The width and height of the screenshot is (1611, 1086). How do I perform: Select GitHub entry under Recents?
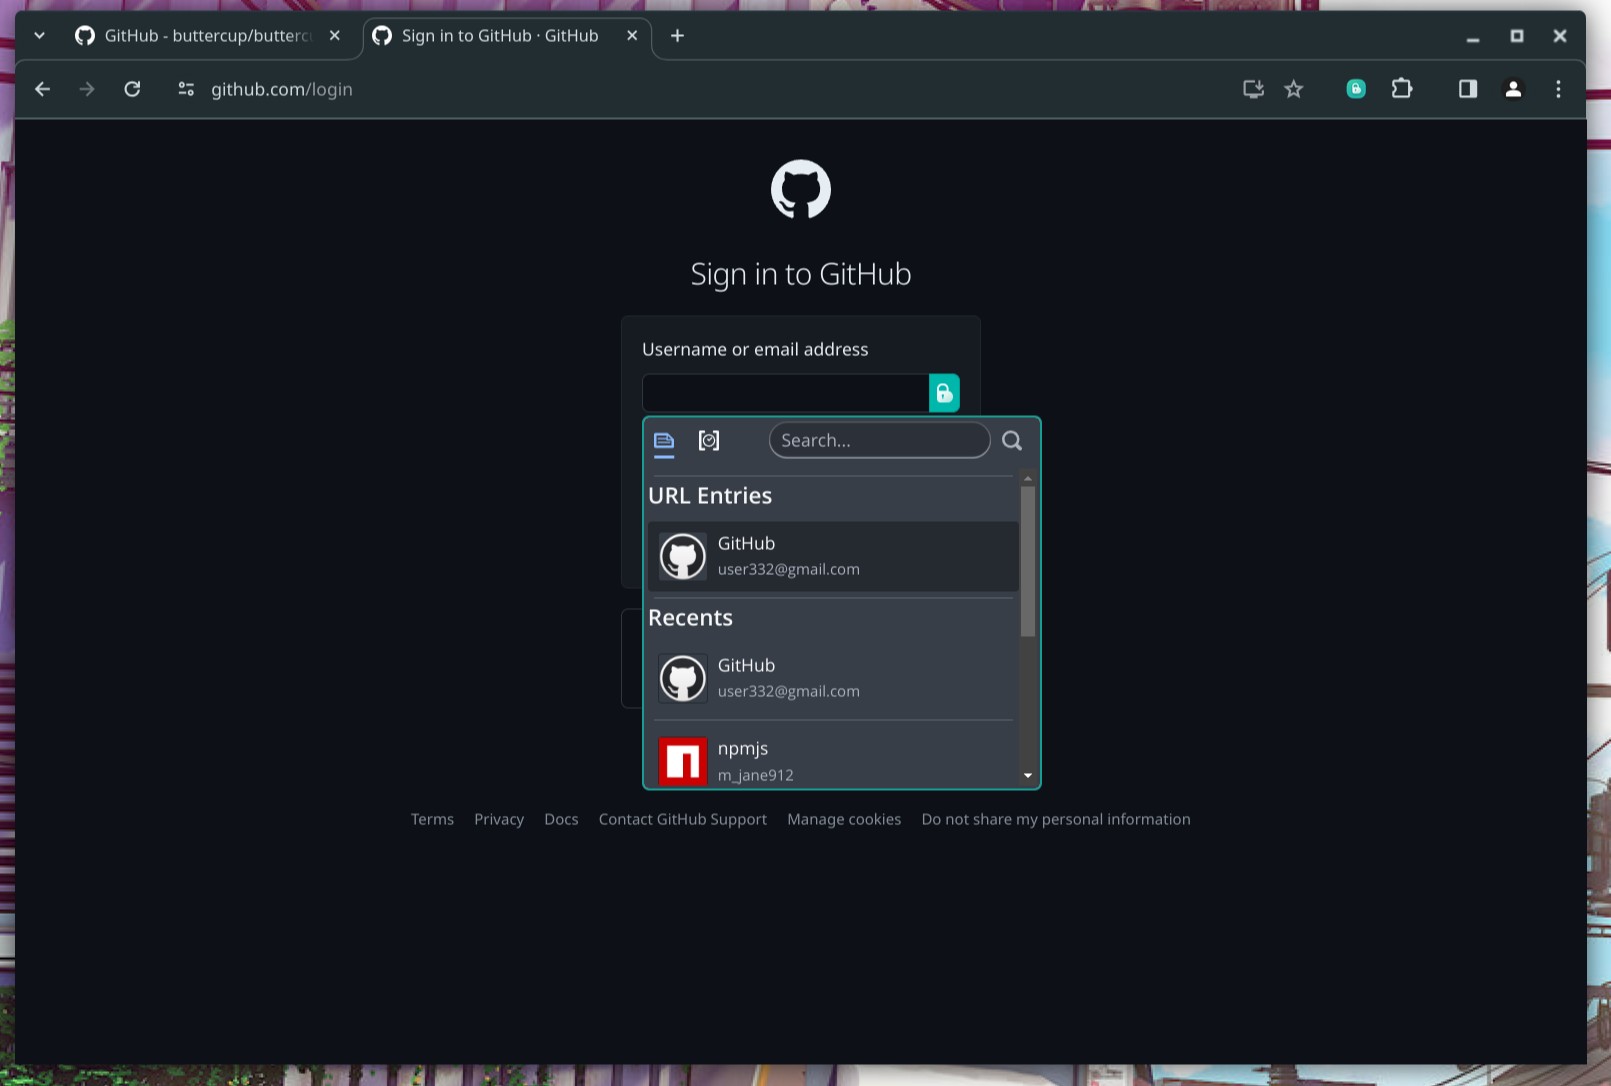(833, 678)
